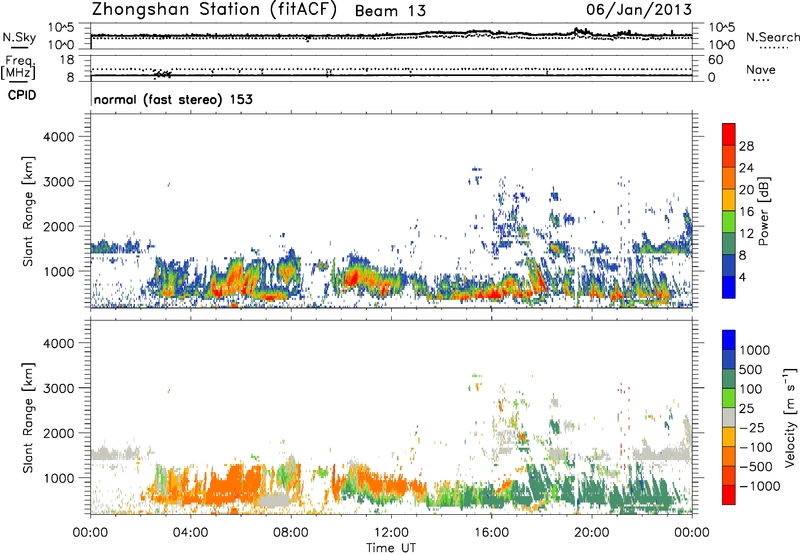Click the 'Power [dB]' colorbar label
This screenshot has width=800, height=554.
tap(763, 211)
